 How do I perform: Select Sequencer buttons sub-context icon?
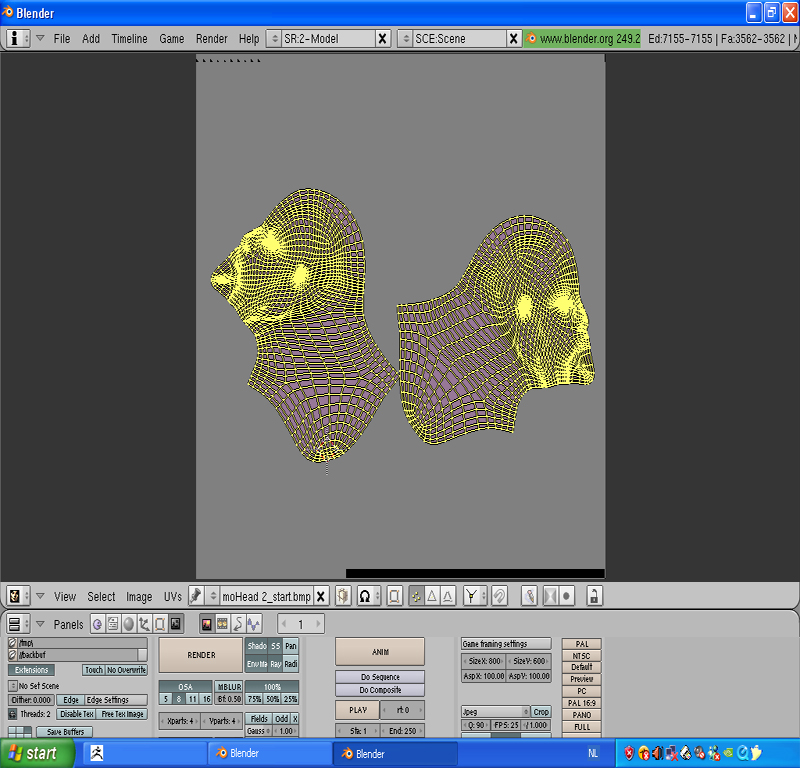222,624
